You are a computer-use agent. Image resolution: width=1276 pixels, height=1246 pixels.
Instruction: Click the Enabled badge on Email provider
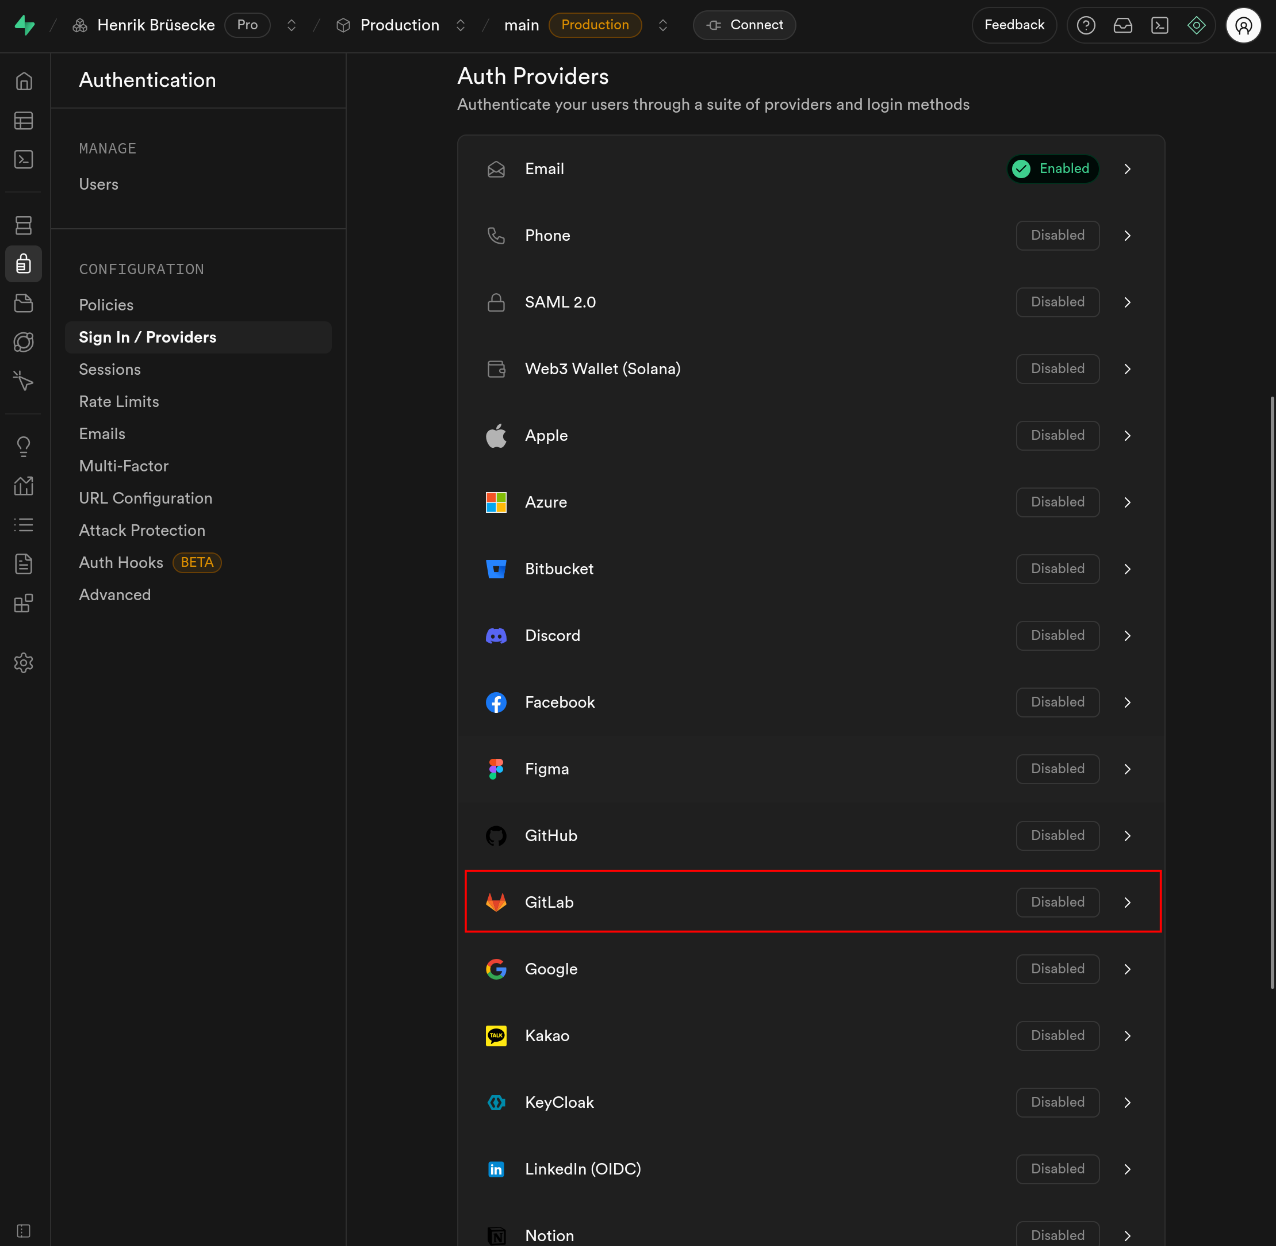pos(1052,169)
